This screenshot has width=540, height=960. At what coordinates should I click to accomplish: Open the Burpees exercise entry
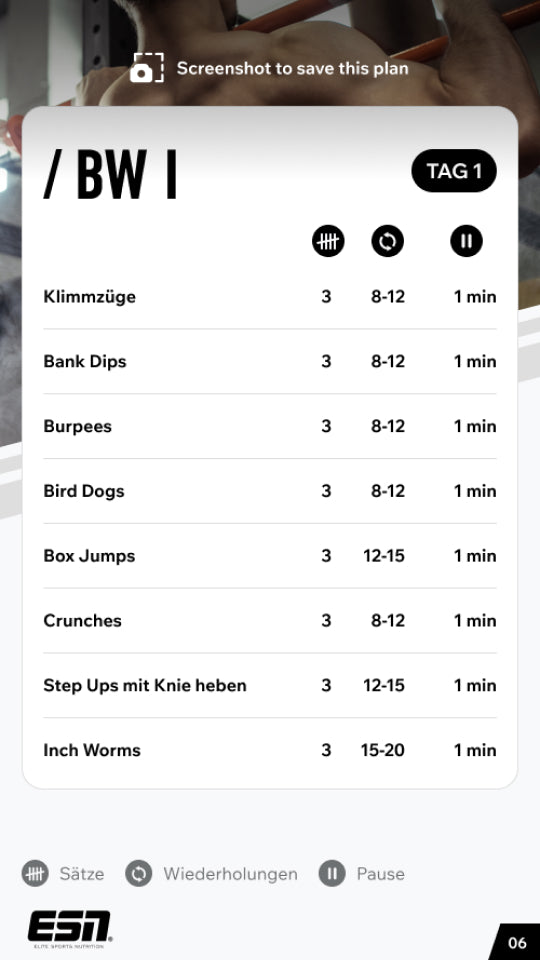pyautogui.click(x=270, y=426)
